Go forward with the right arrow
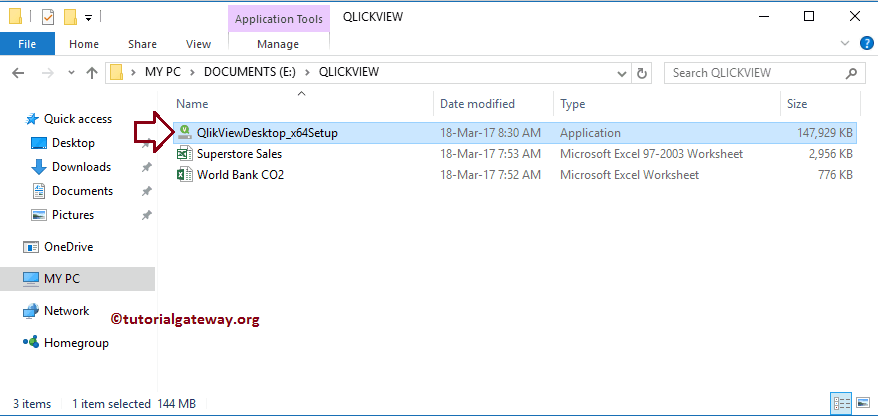Screen dimensions: 878x416 click(48, 73)
